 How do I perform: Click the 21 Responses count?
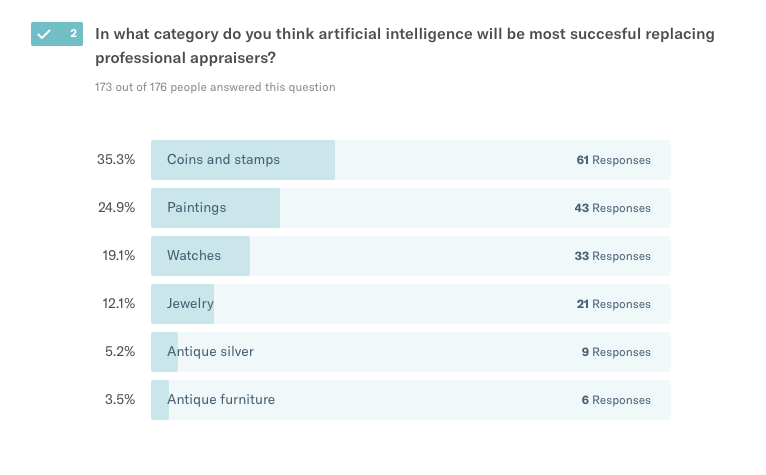[613, 304]
